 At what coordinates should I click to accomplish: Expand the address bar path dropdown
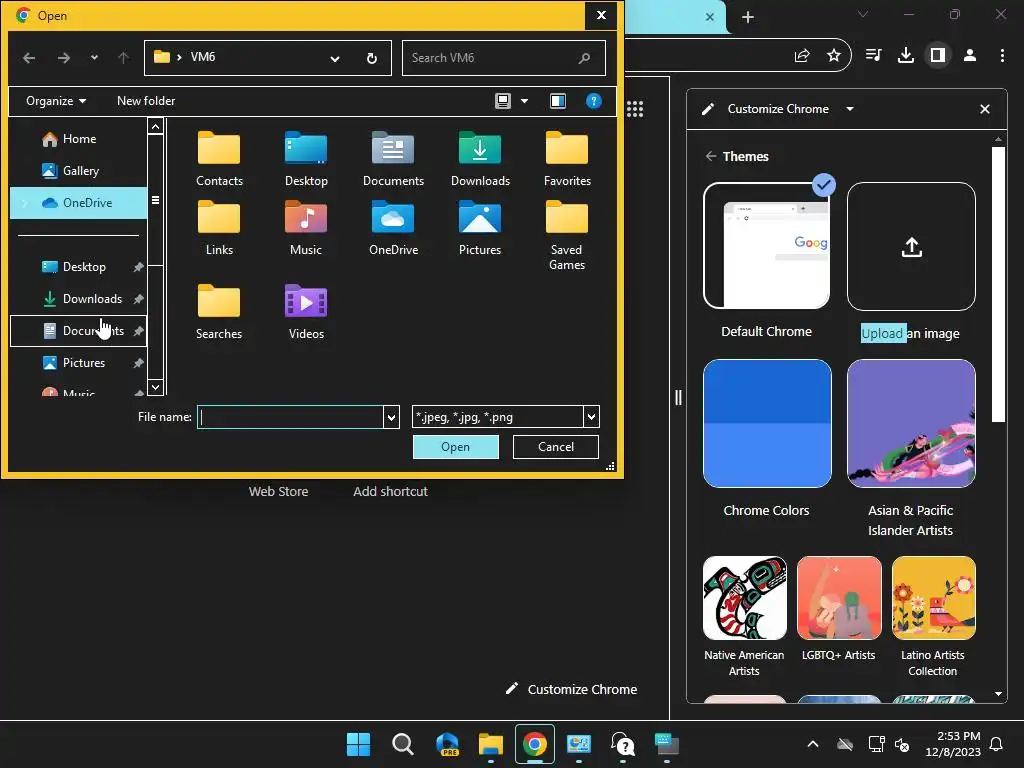coord(335,59)
